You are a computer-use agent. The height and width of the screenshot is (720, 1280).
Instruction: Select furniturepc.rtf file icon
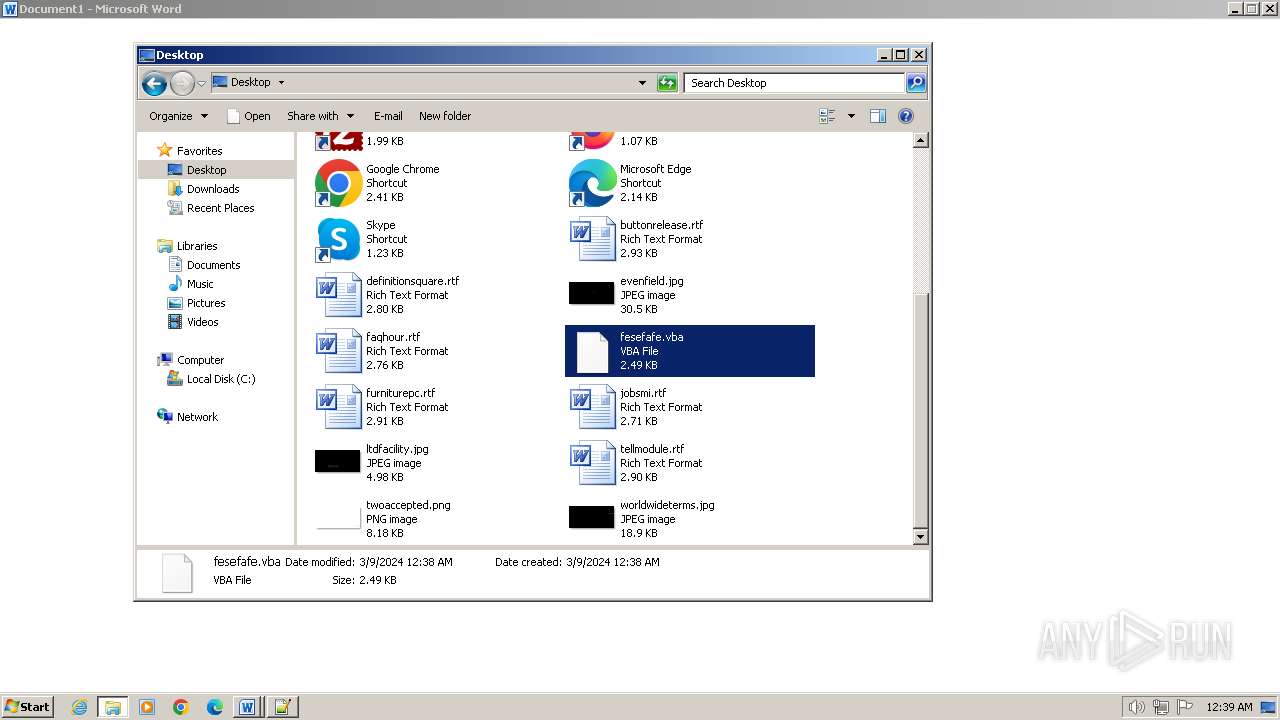pos(338,407)
